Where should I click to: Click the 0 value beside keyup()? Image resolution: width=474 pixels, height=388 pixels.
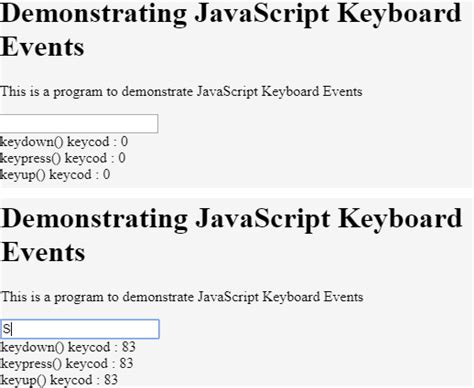pyautogui.click(x=107, y=174)
